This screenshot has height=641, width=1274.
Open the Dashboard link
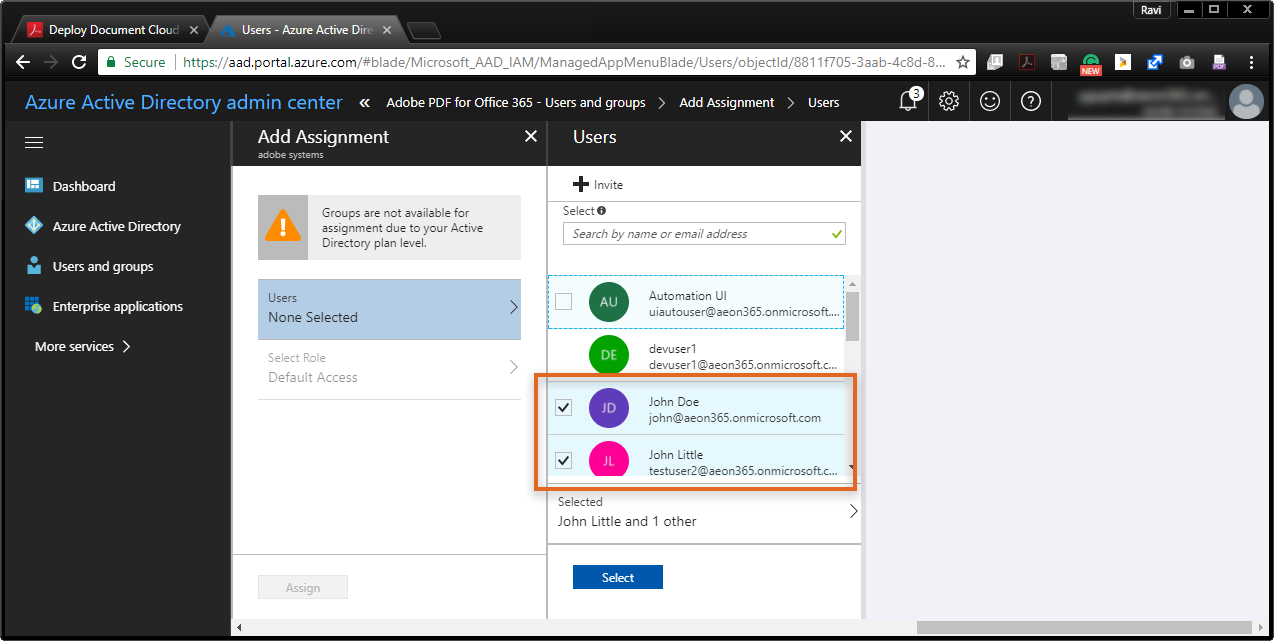pos(85,186)
